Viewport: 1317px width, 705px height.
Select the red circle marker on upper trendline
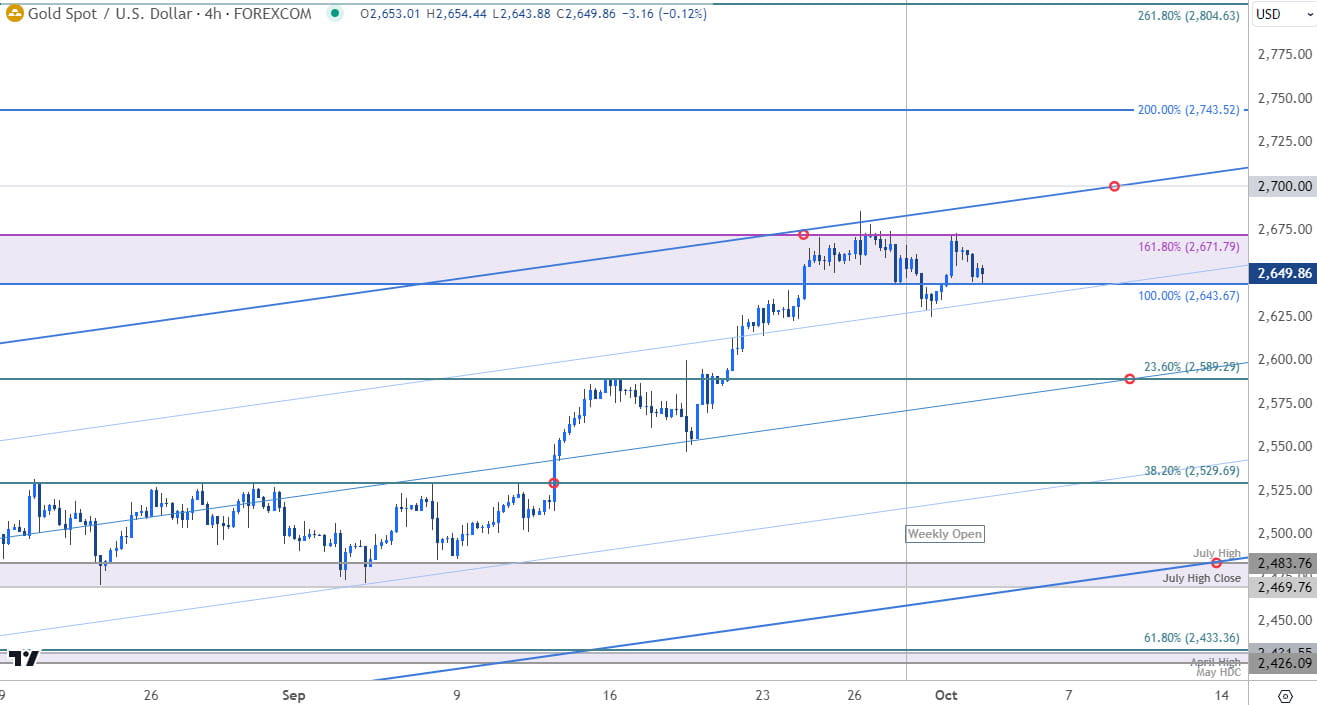[1113, 185]
